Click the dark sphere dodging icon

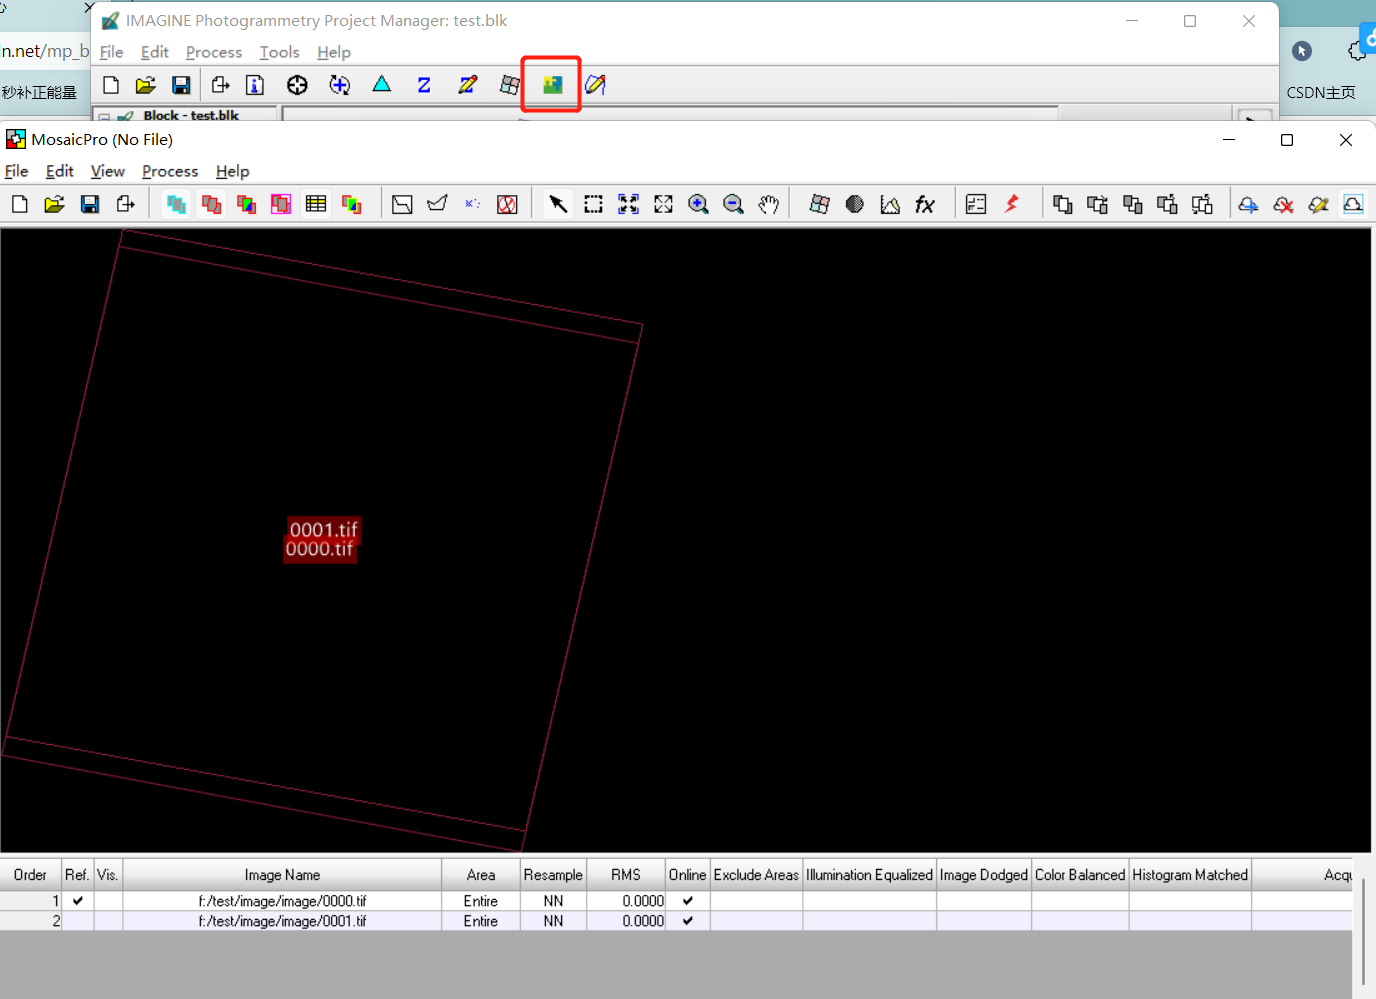coord(855,204)
